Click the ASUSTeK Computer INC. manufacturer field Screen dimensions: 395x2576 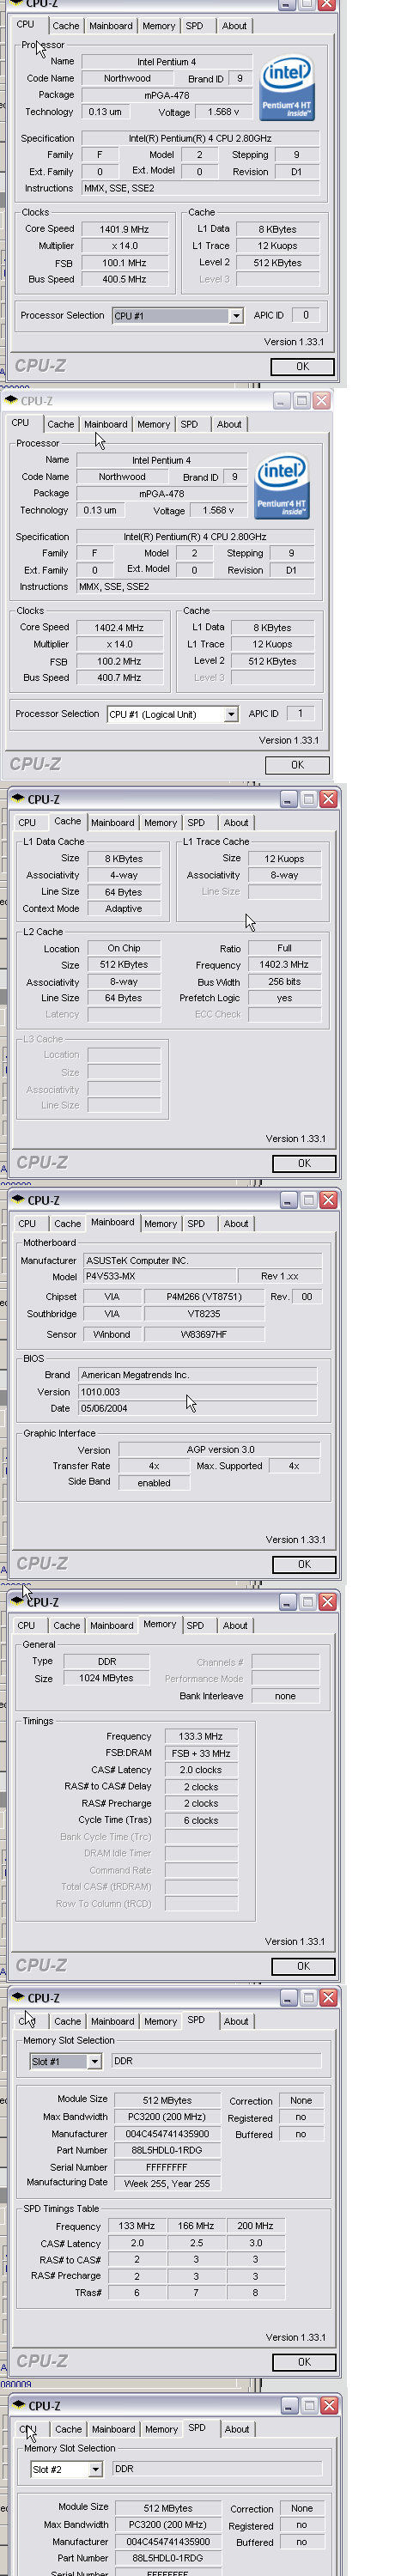[202, 1261]
